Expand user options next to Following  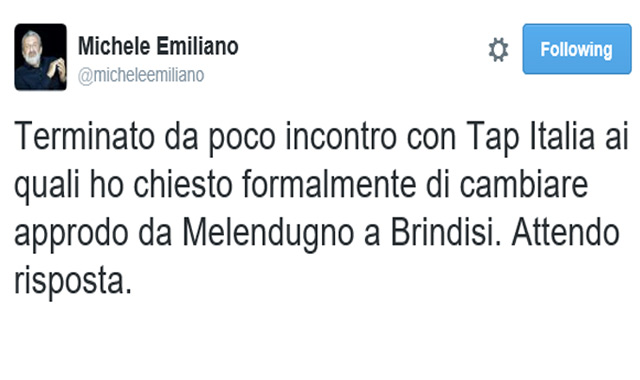(498, 50)
